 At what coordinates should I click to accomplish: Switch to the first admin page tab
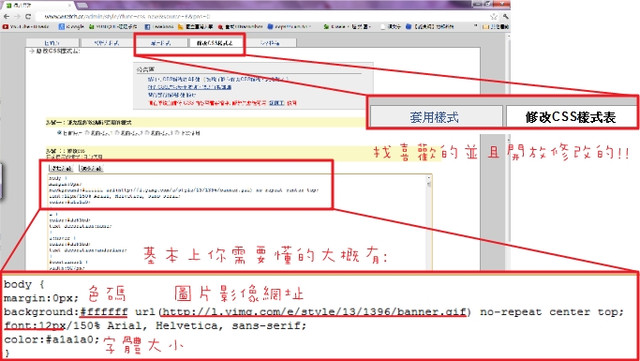(x=52, y=43)
